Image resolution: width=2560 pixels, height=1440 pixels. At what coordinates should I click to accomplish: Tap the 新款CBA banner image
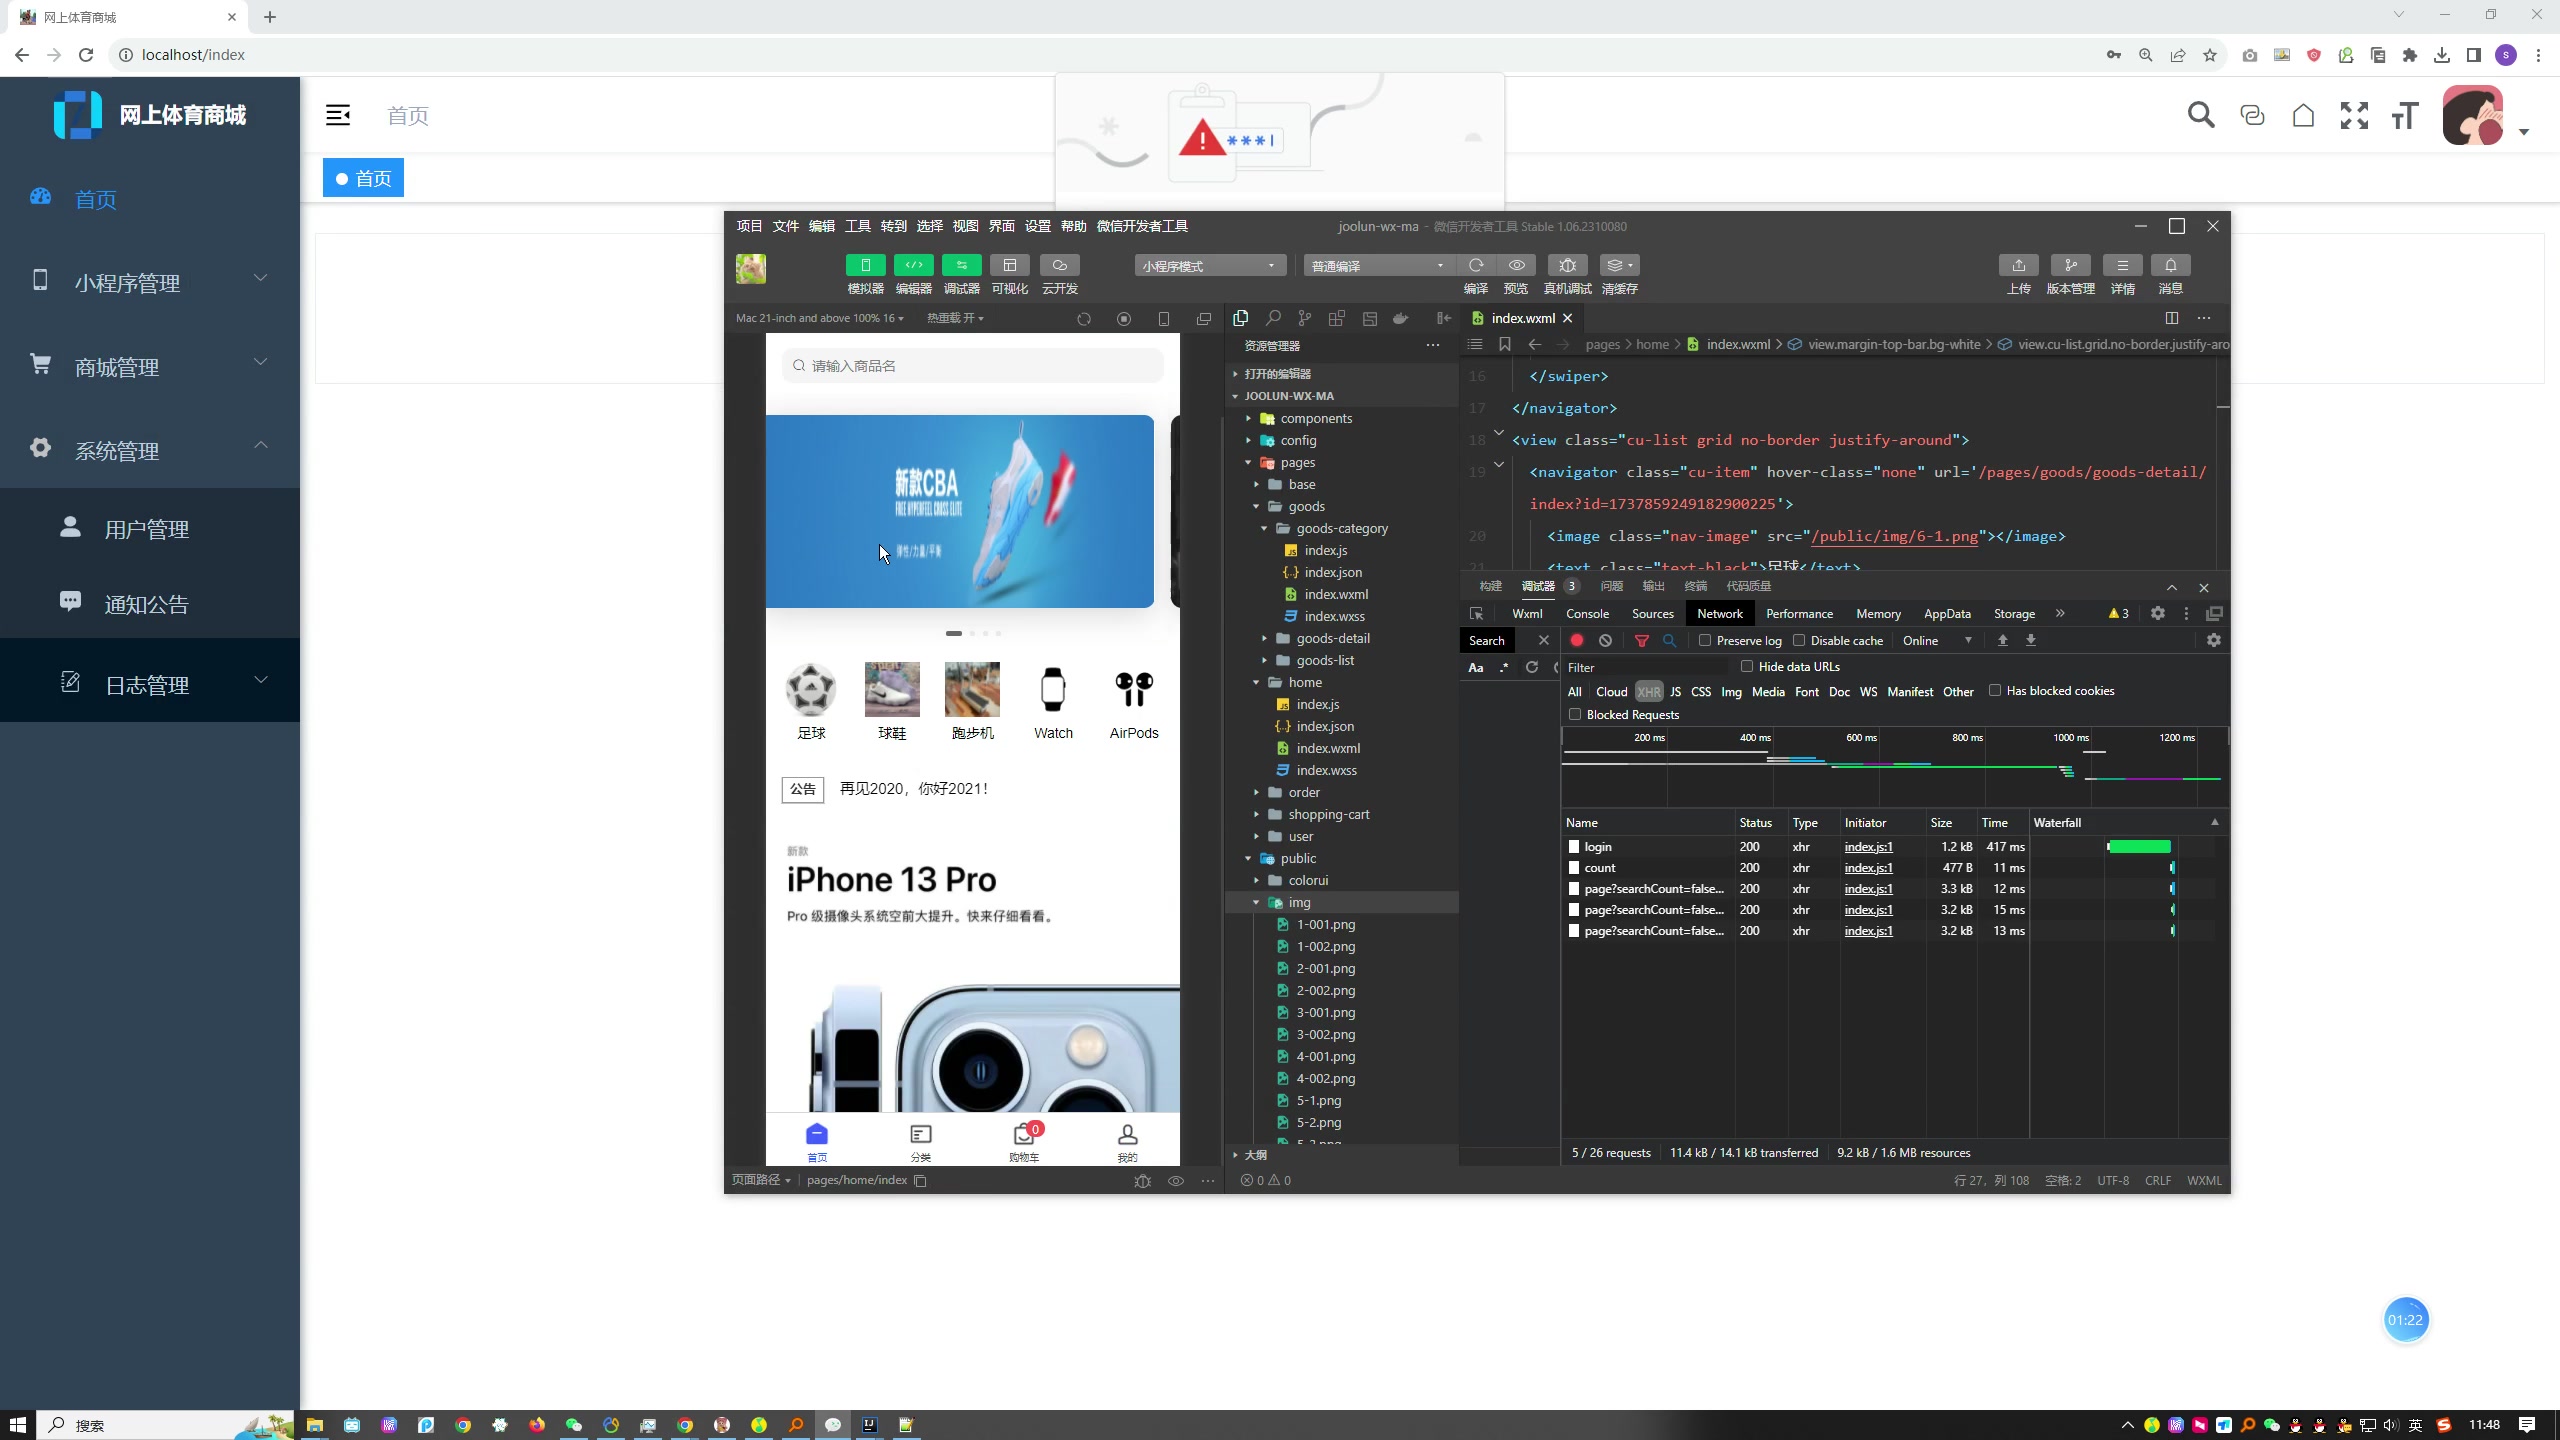coord(960,511)
